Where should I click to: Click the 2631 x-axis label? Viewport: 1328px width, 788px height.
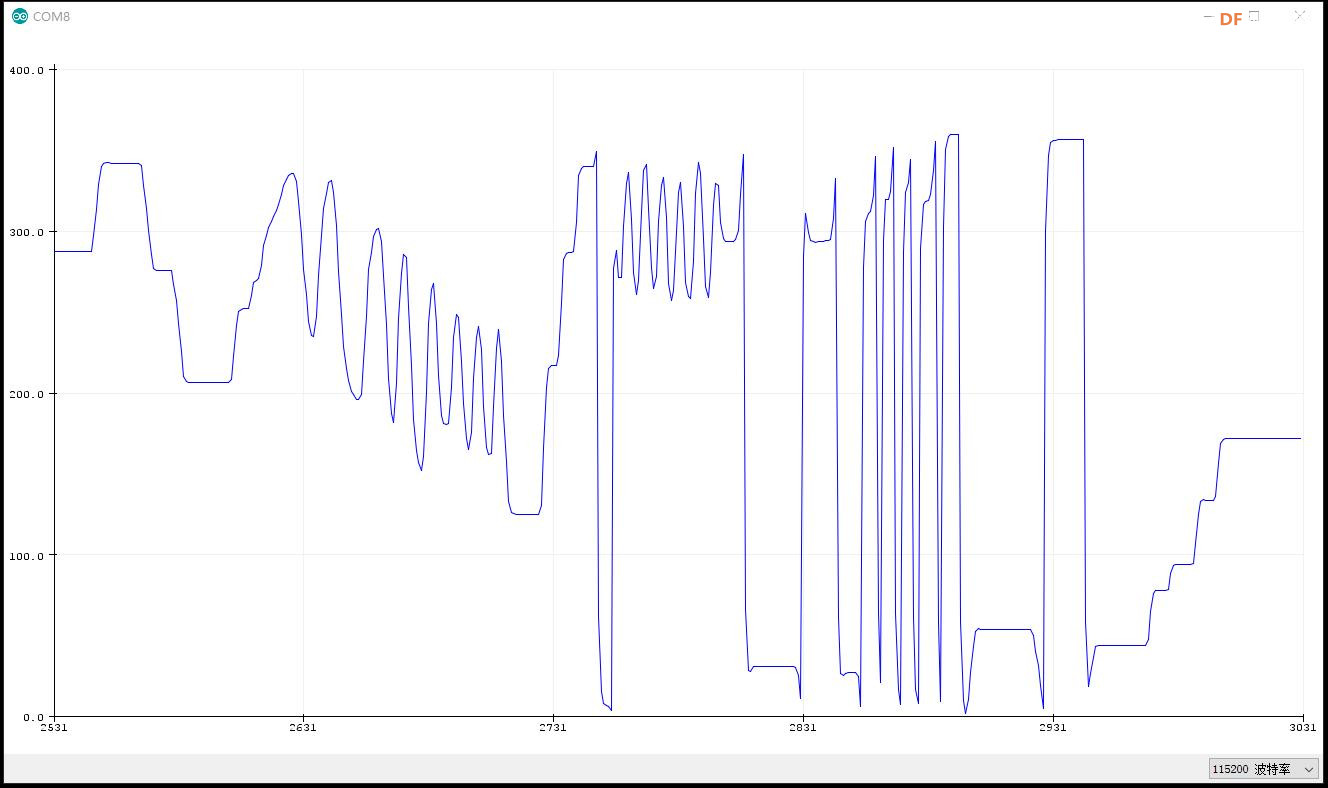coord(303,728)
